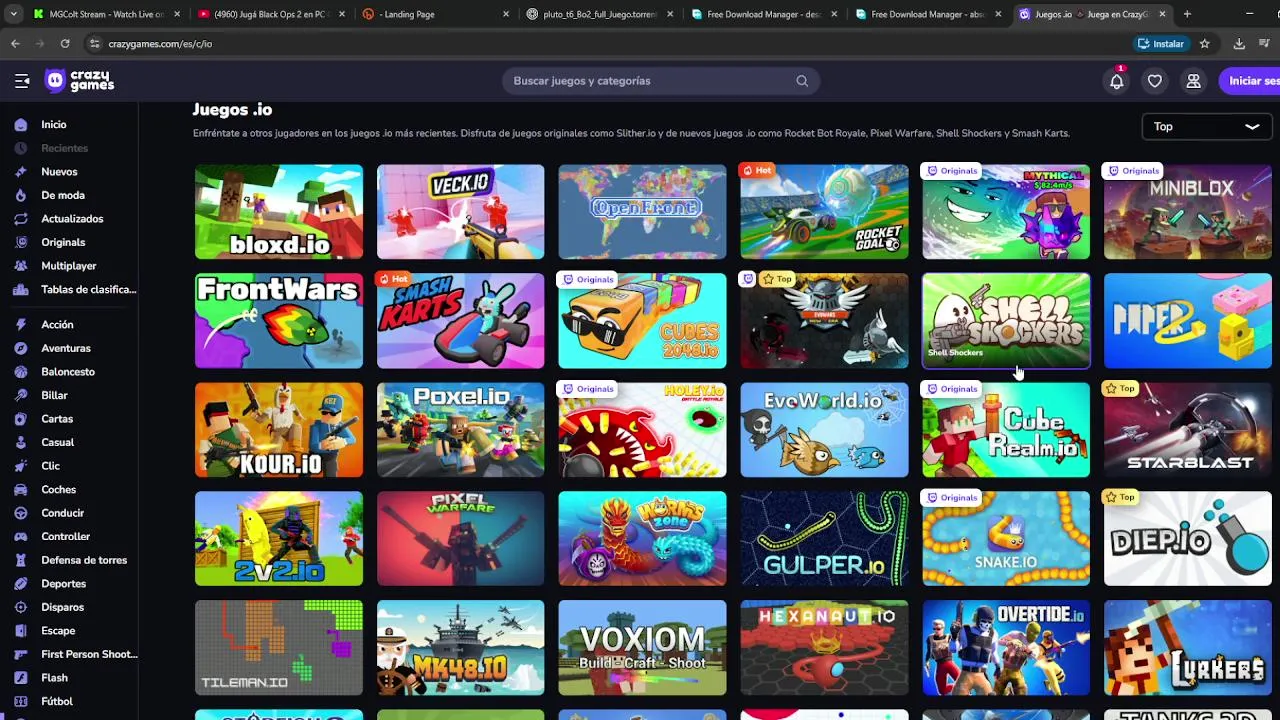Image resolution: width=1280 pixels, height=720 pixels.
Task: Click the Recientes sidebar item
Action: (x=64, y=148)
